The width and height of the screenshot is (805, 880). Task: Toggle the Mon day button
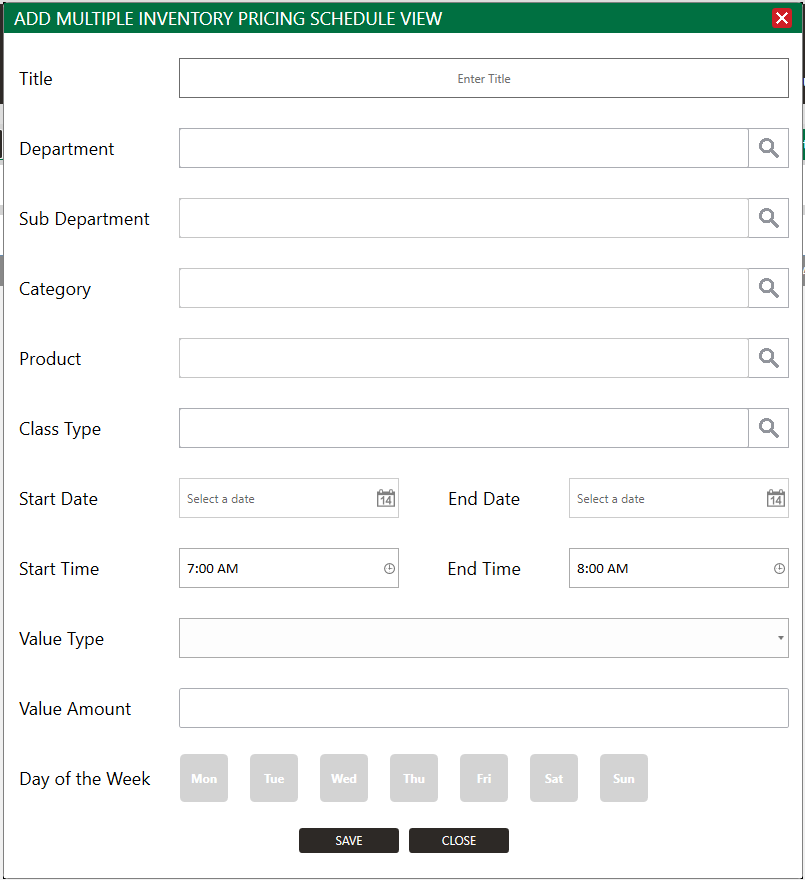click(204, 778)
